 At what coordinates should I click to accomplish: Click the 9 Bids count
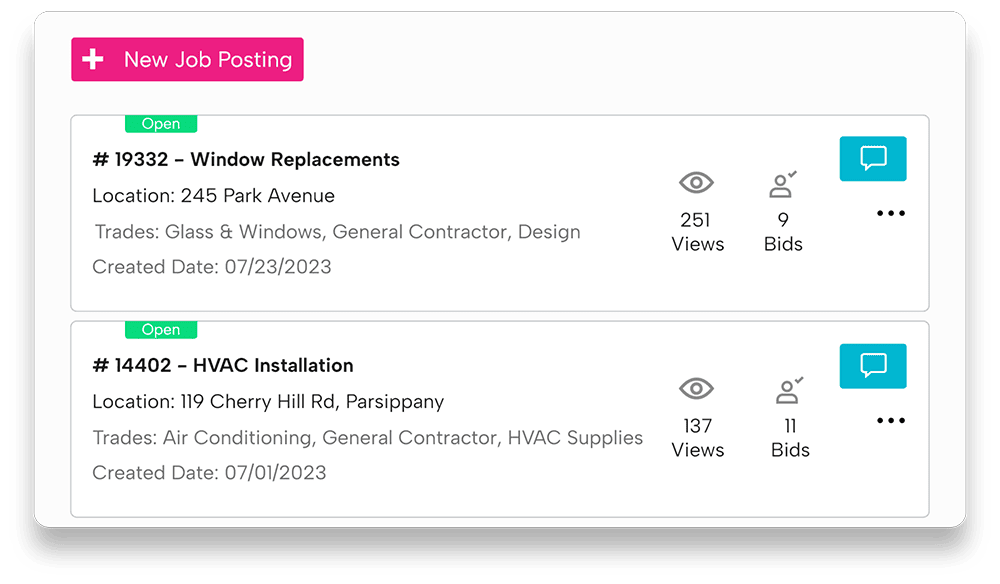[x=783, y=232]
